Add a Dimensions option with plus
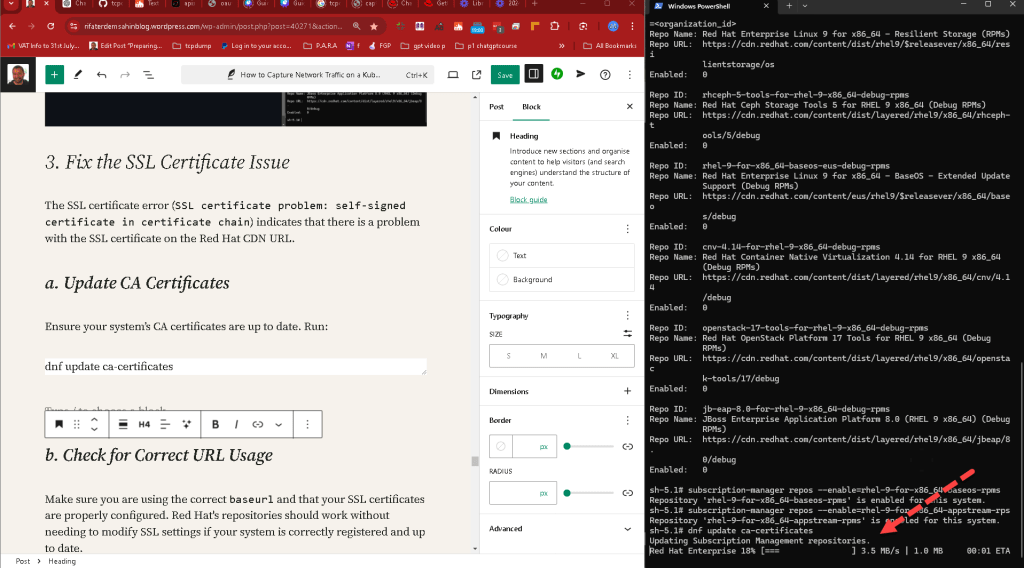 628,391
